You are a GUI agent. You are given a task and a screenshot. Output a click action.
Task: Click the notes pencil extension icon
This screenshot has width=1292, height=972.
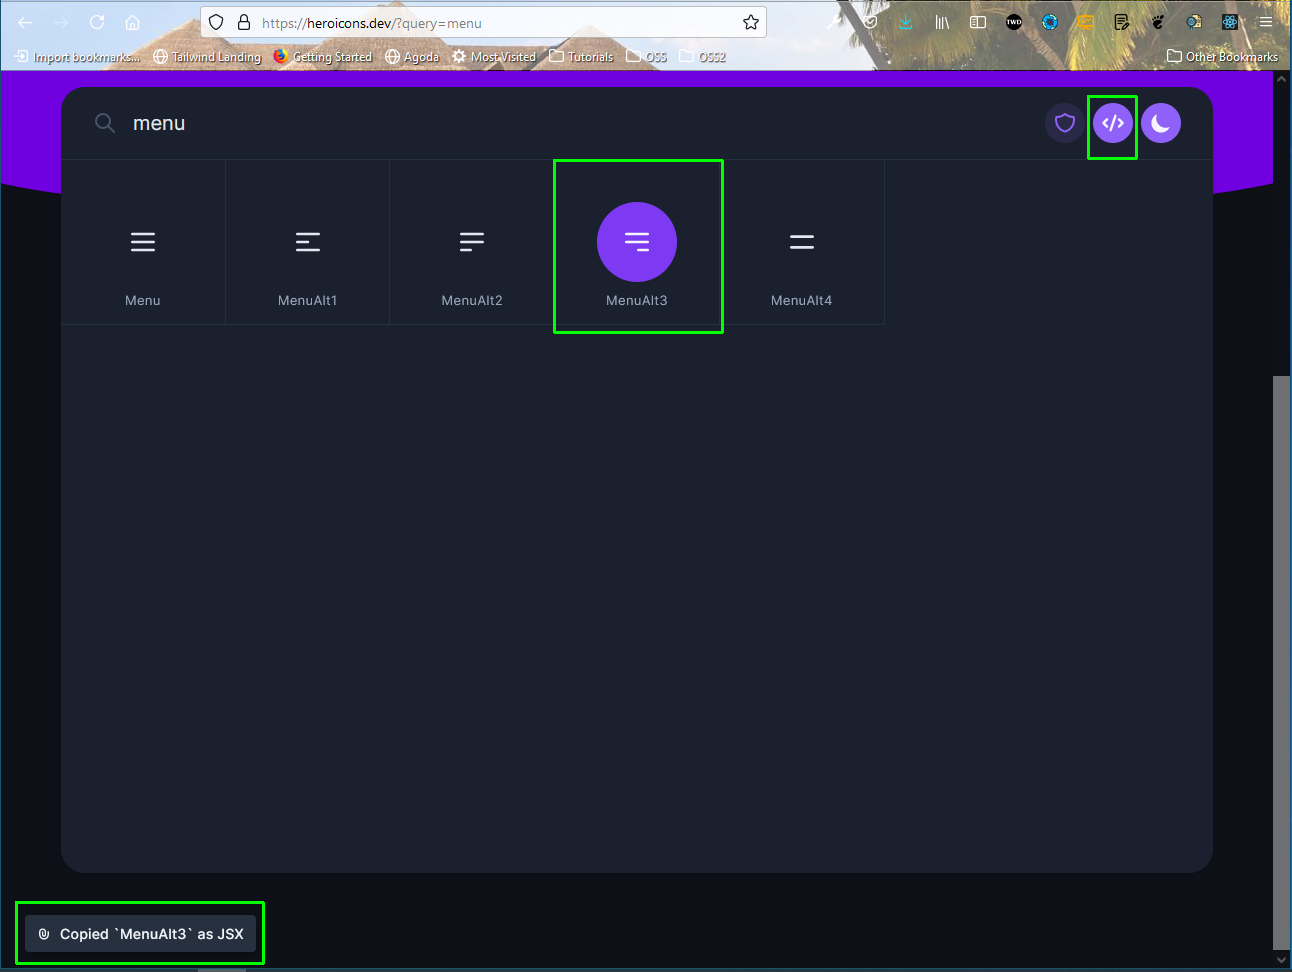pyautogui.click(x=1122, y=22)
